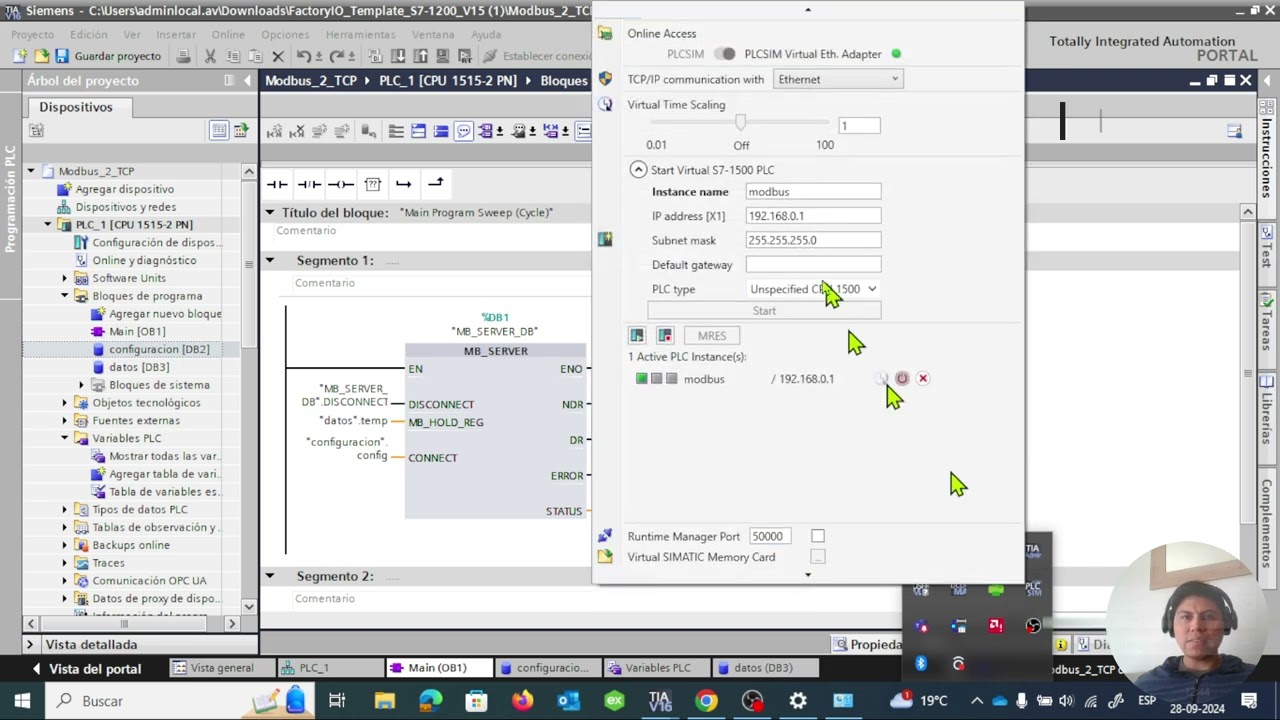Image resolution: width=1280 pixels, height=720 pixels.
Task: Click the New project toolbar icon
Action: [x=22, y=56]
